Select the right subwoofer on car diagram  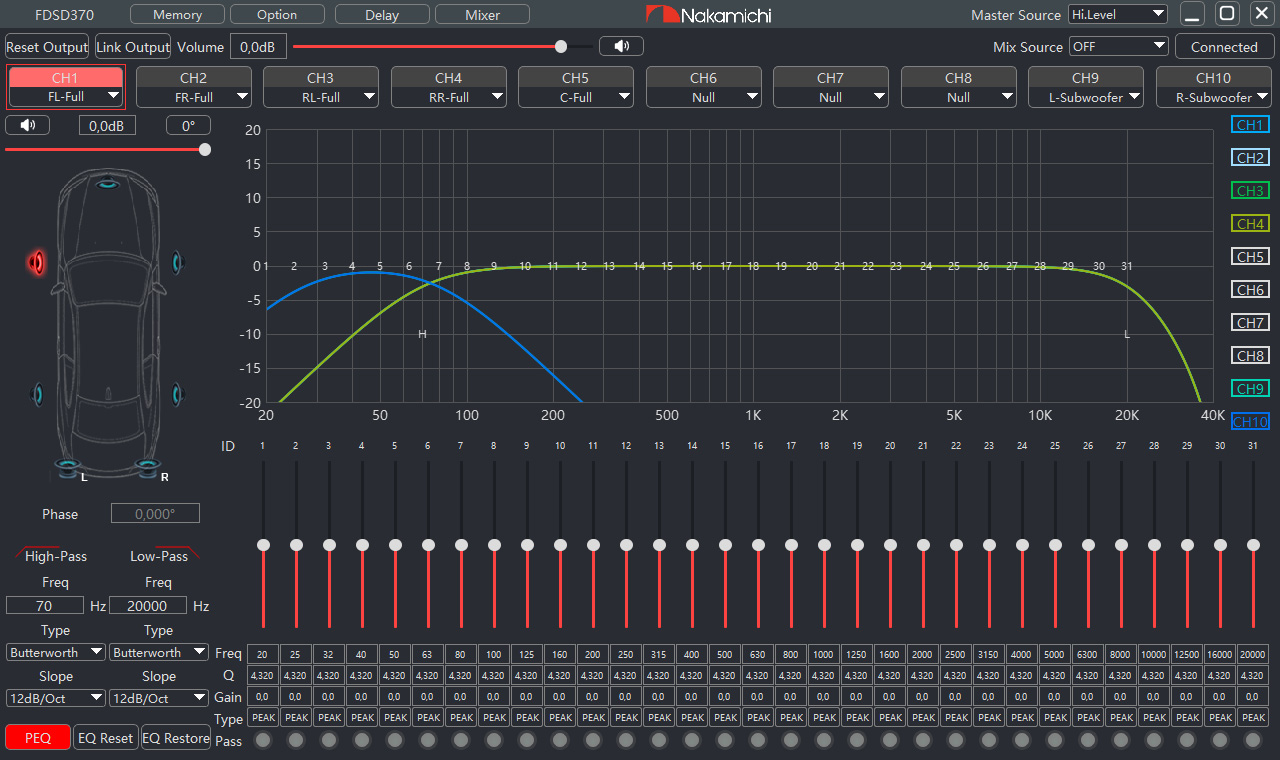point(148,465)
